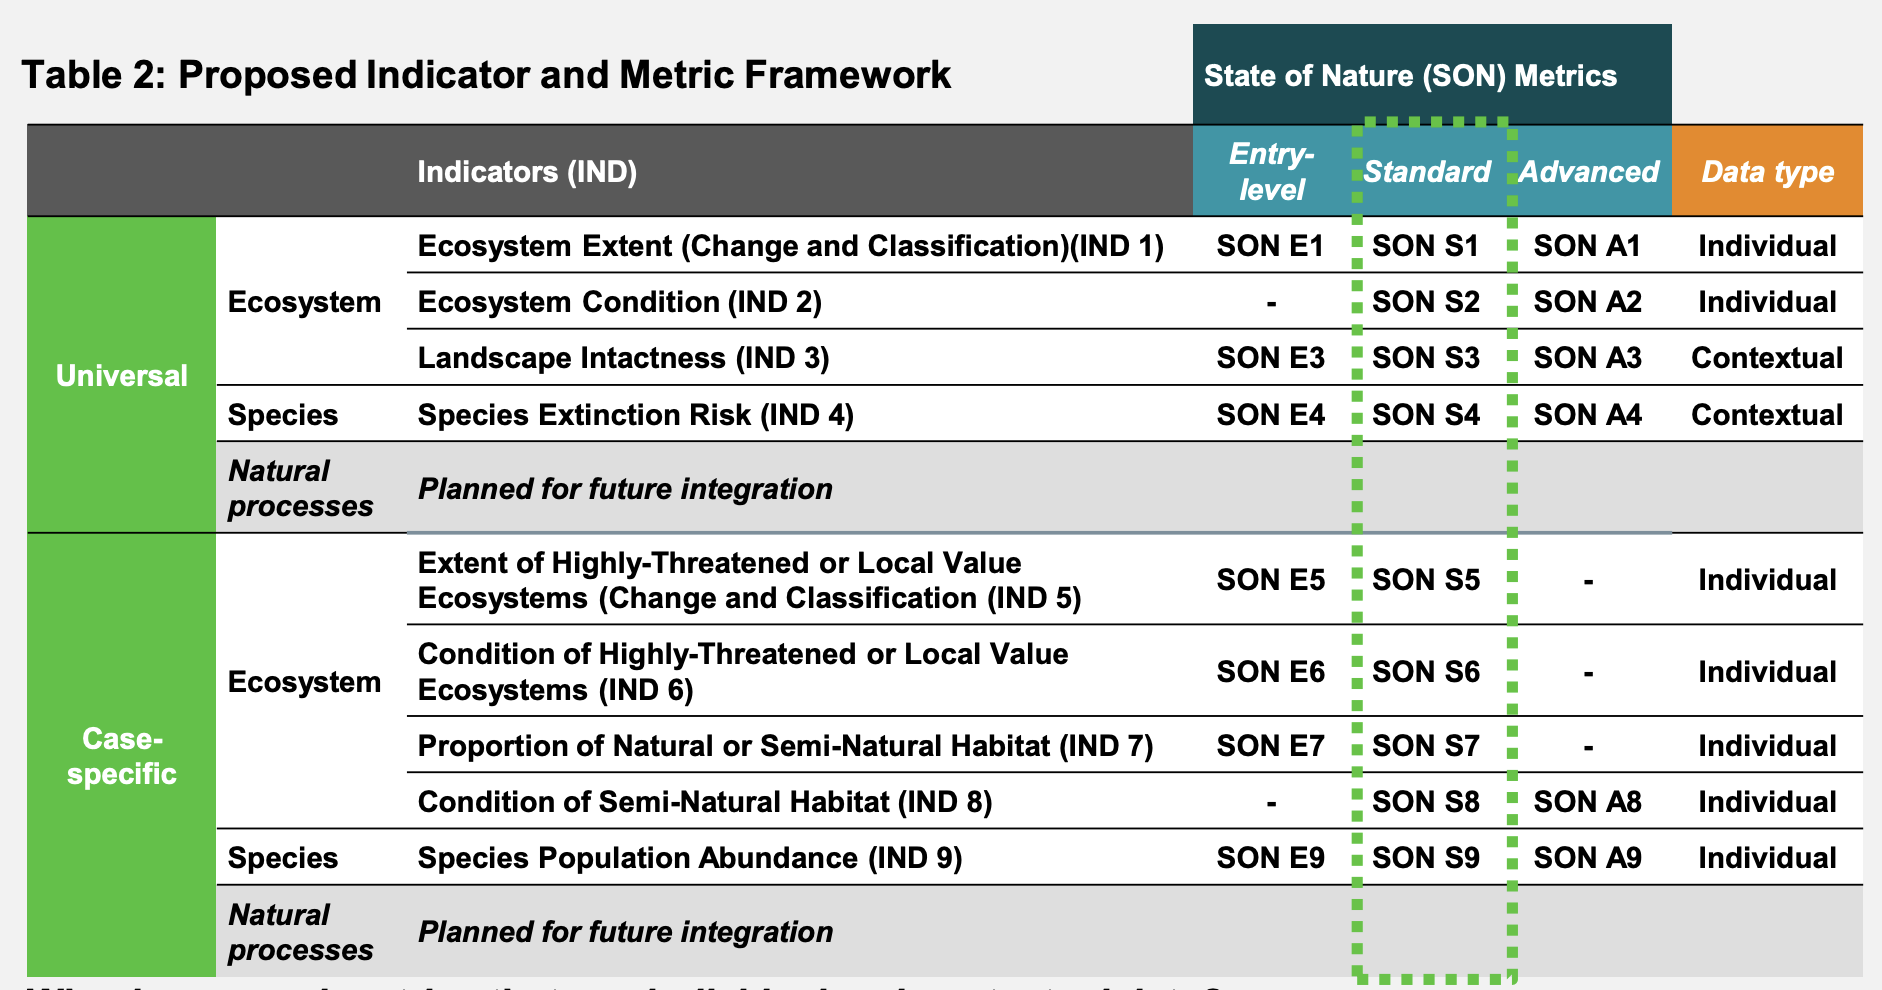This screenshot has width=1882, height=990.
Task: Select the SON E7 metric cell
Action: pyautogui.click(x=1270, y=746)
